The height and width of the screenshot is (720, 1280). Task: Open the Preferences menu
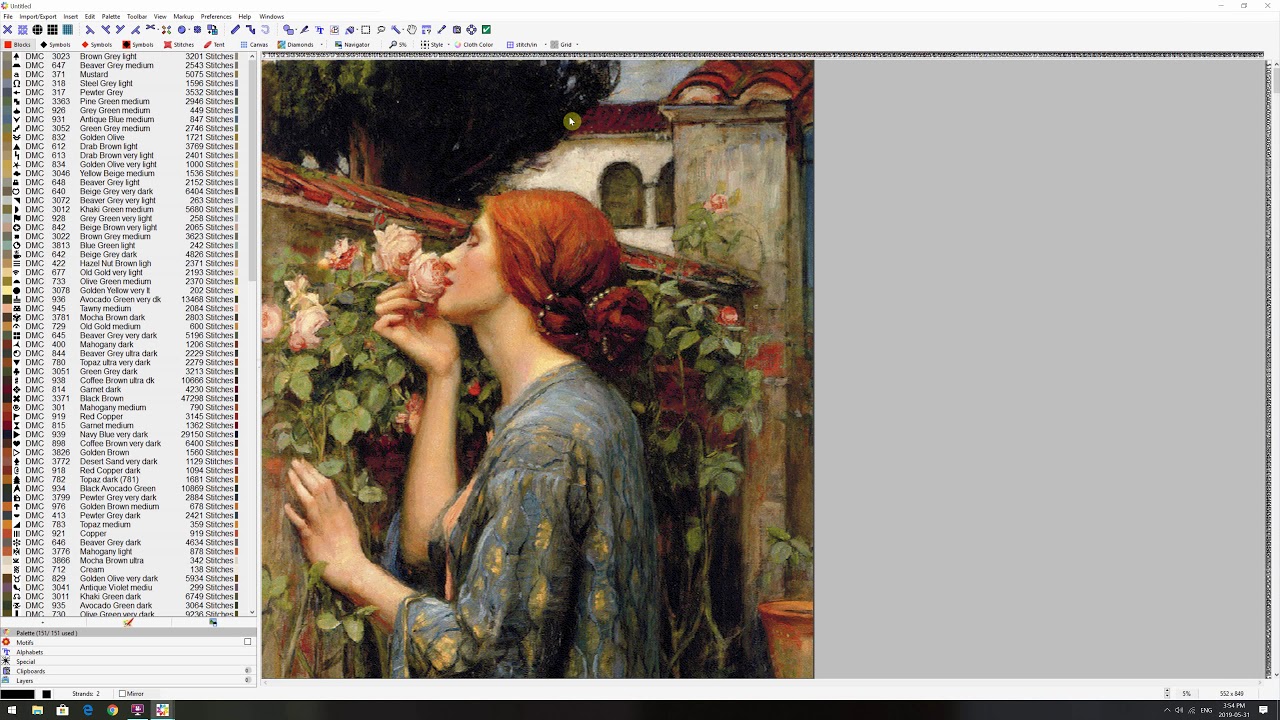(216, 17)
